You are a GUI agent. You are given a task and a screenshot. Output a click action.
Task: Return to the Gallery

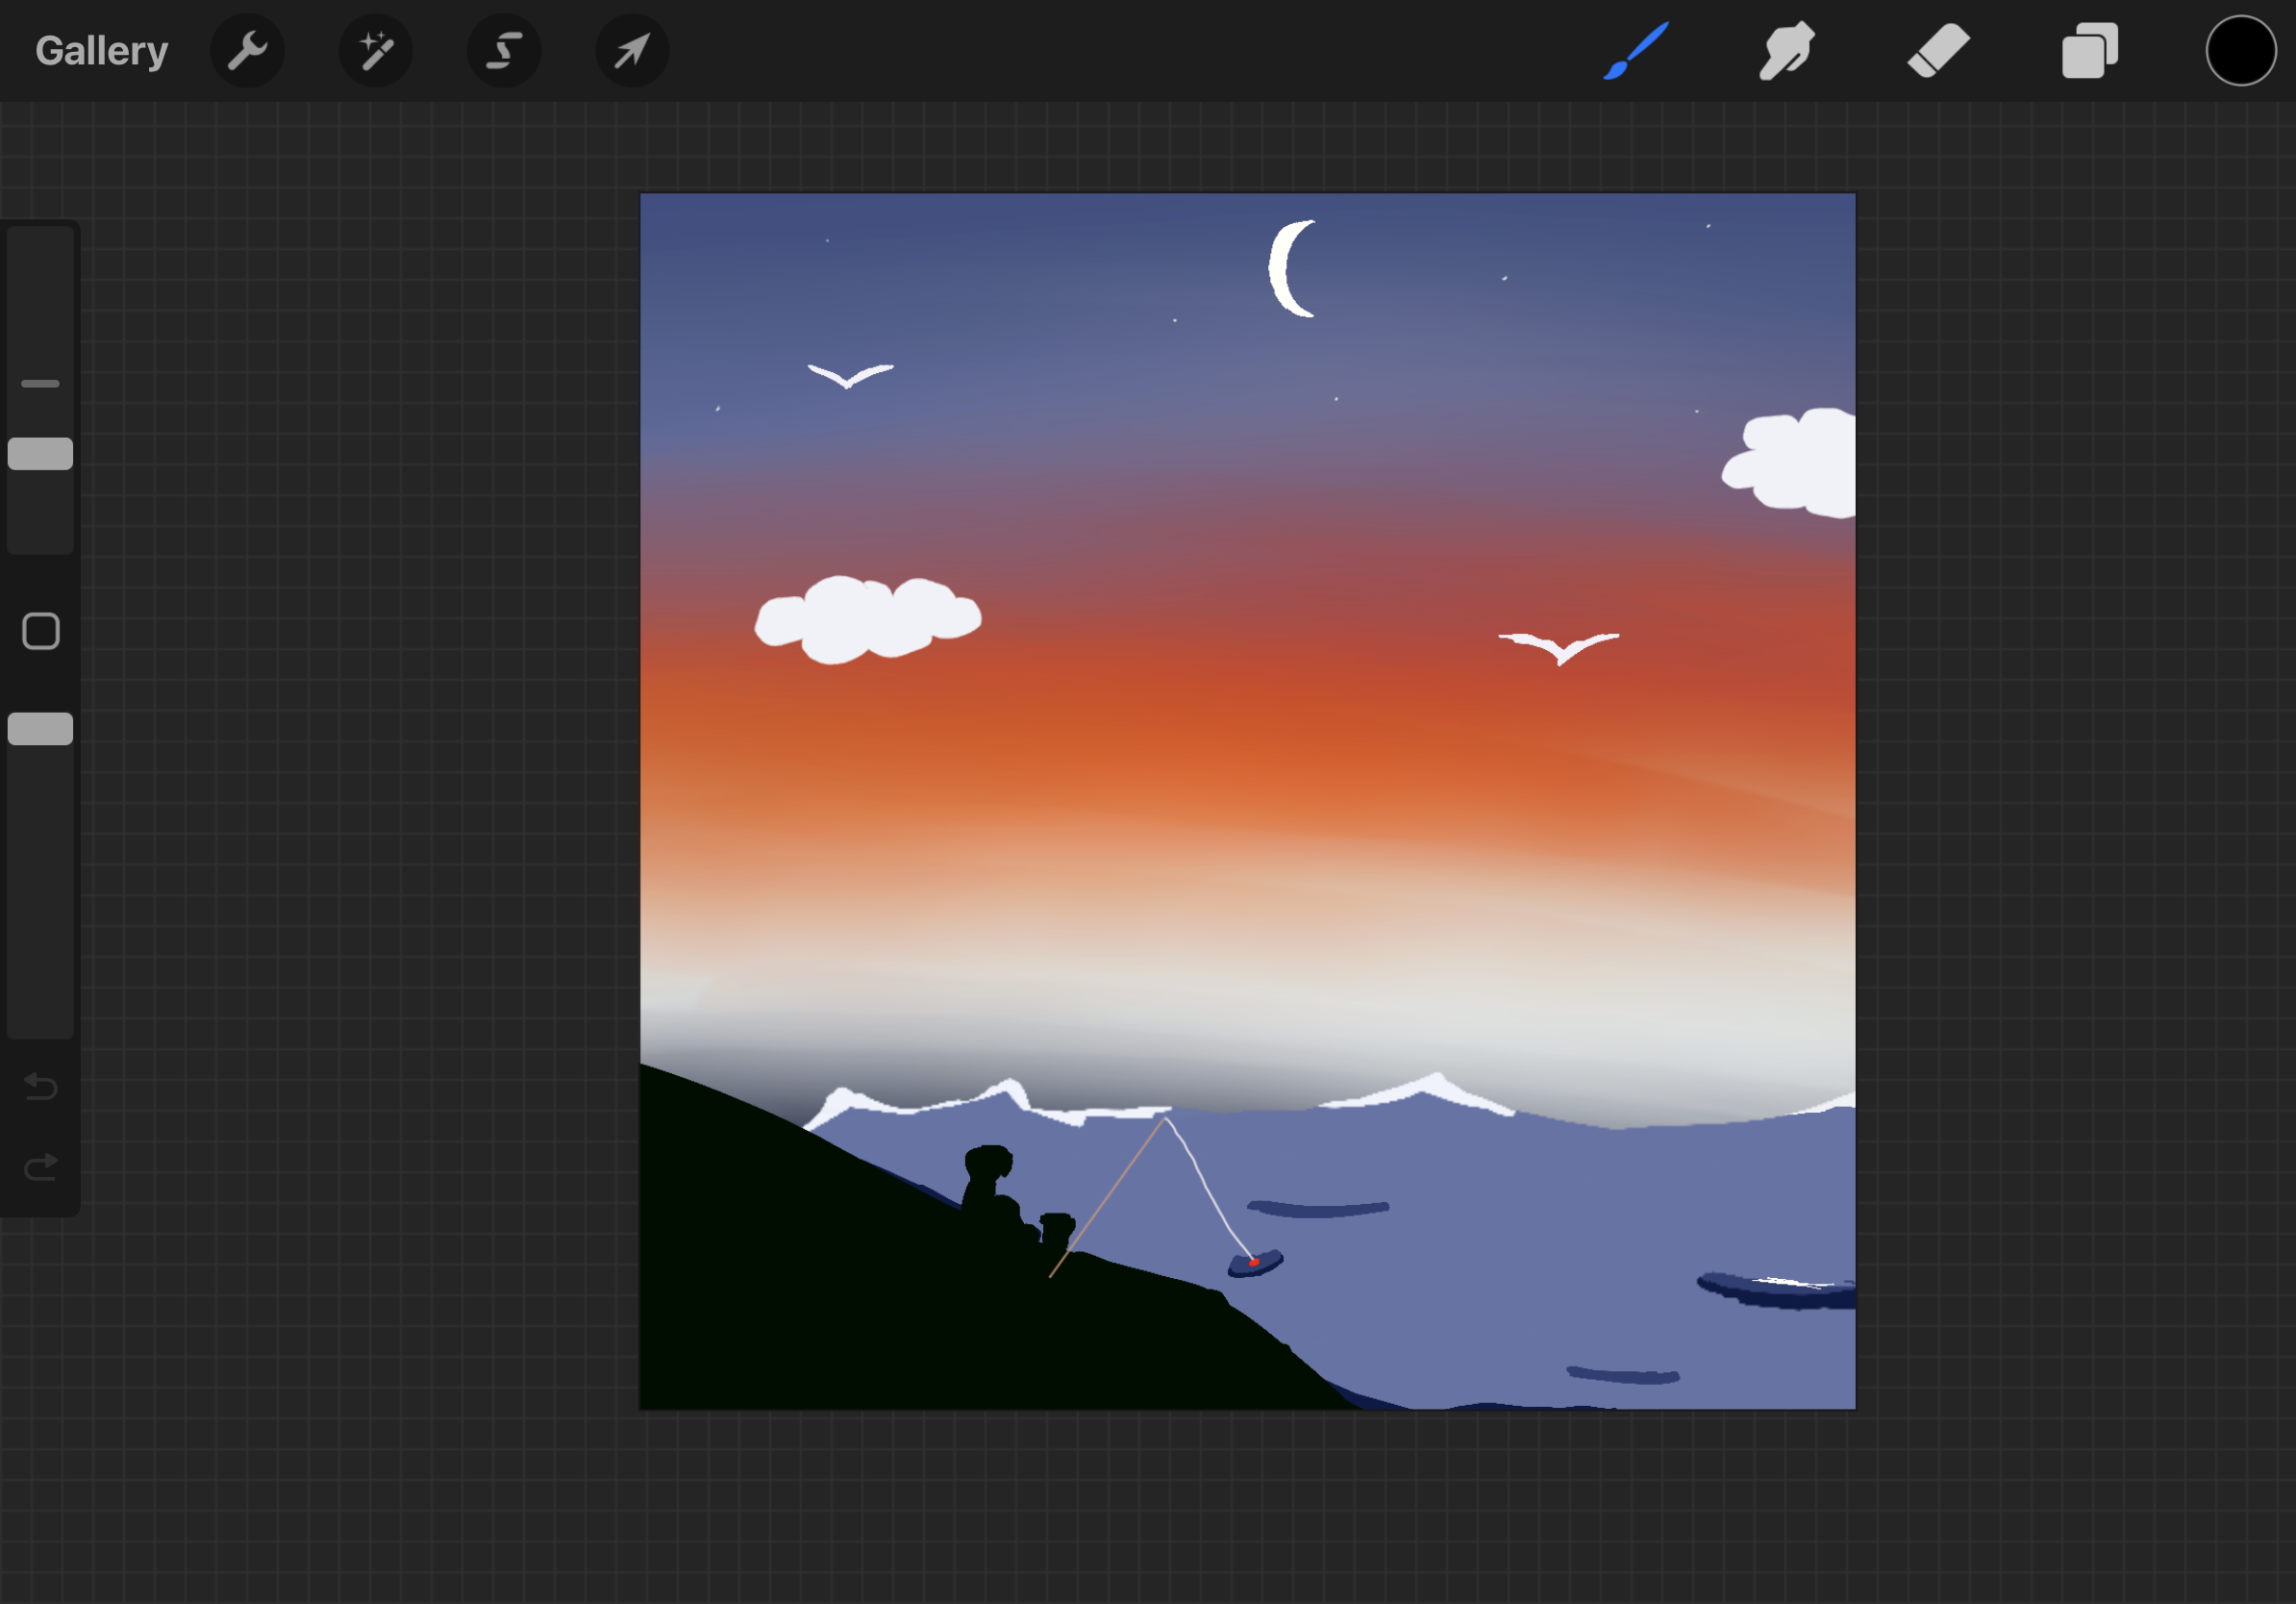pyautogui.click(x=101, y=49)
